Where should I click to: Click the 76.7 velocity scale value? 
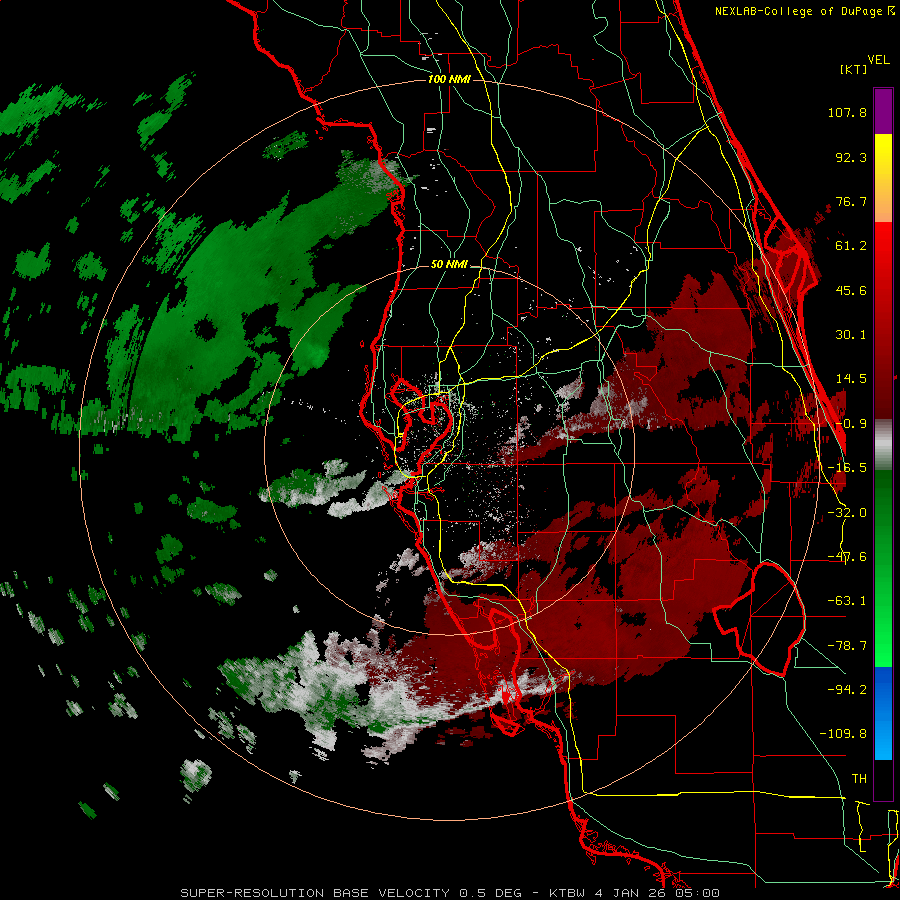851,201
